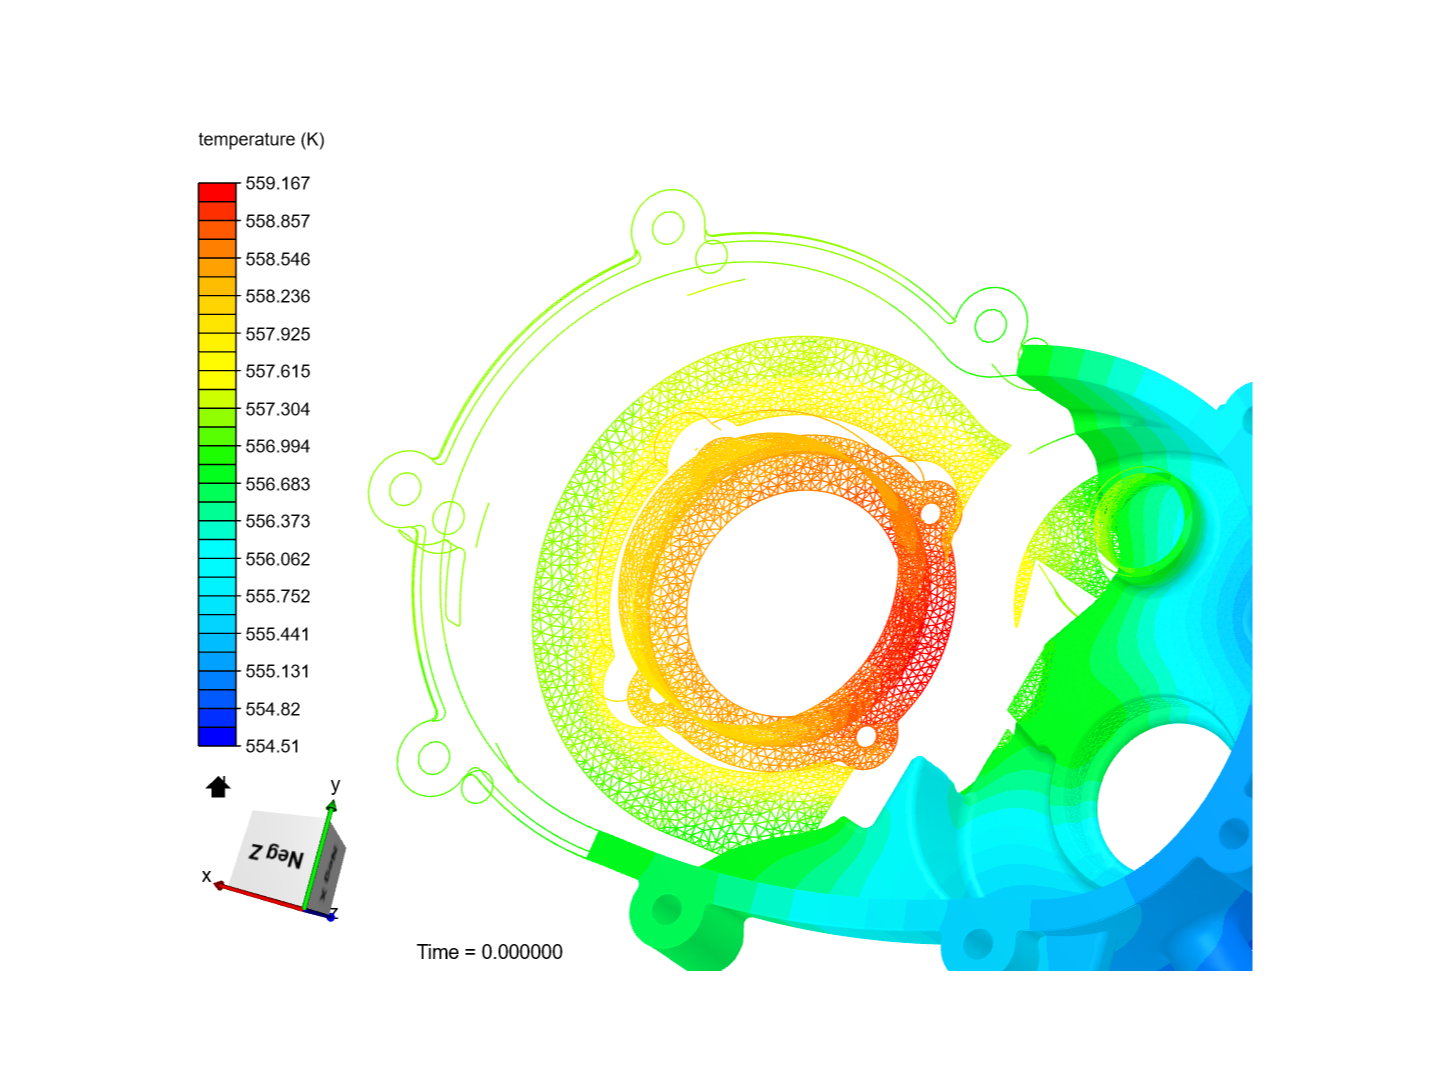Click legend value 554.82
Screen dimensions: 1440x1080
273,709
